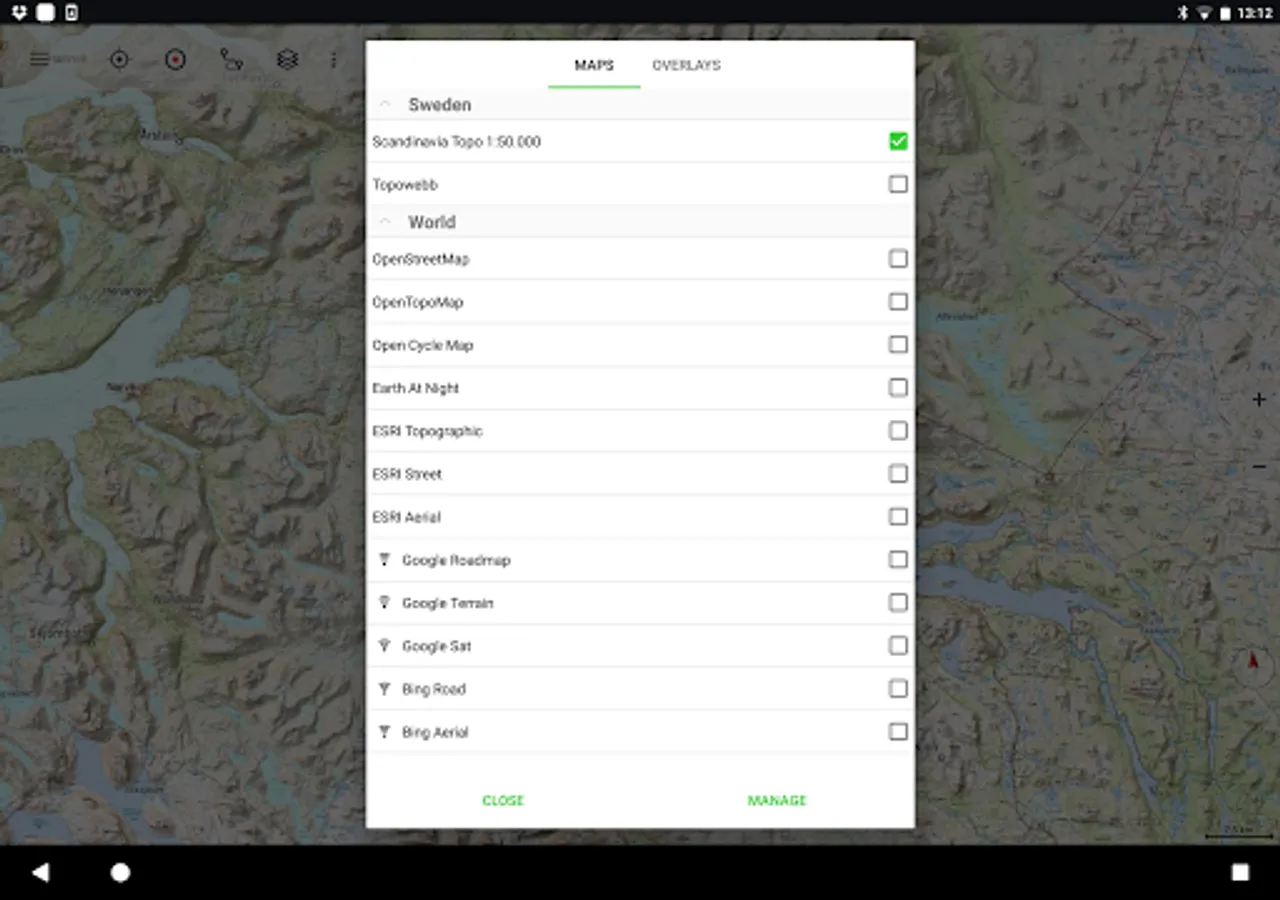Enable the Topowebb map checkbox

(898, 184)
